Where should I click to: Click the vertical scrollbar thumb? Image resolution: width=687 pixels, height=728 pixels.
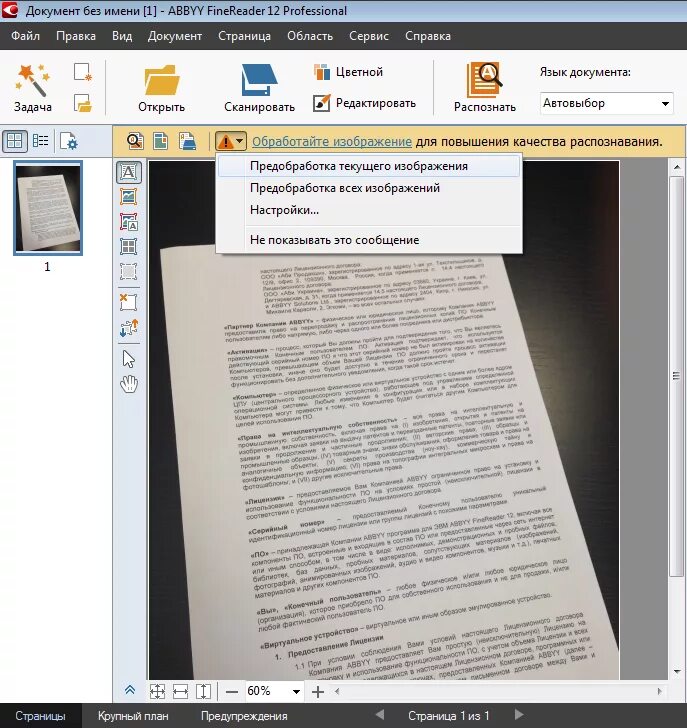(676, 376)
